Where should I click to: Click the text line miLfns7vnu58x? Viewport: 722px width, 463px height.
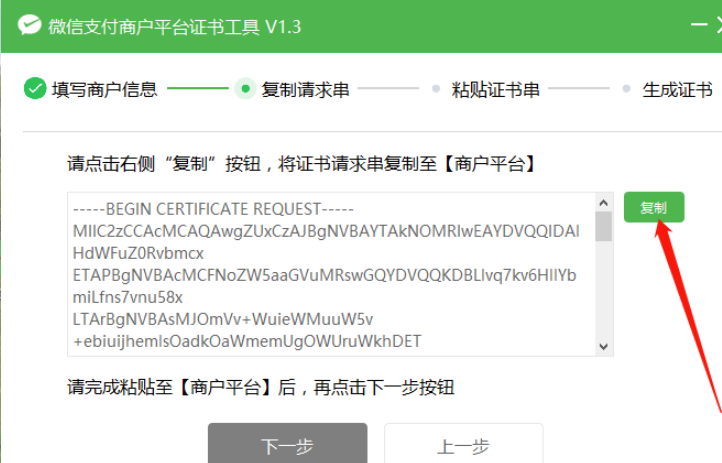click(x=128, y=297)
